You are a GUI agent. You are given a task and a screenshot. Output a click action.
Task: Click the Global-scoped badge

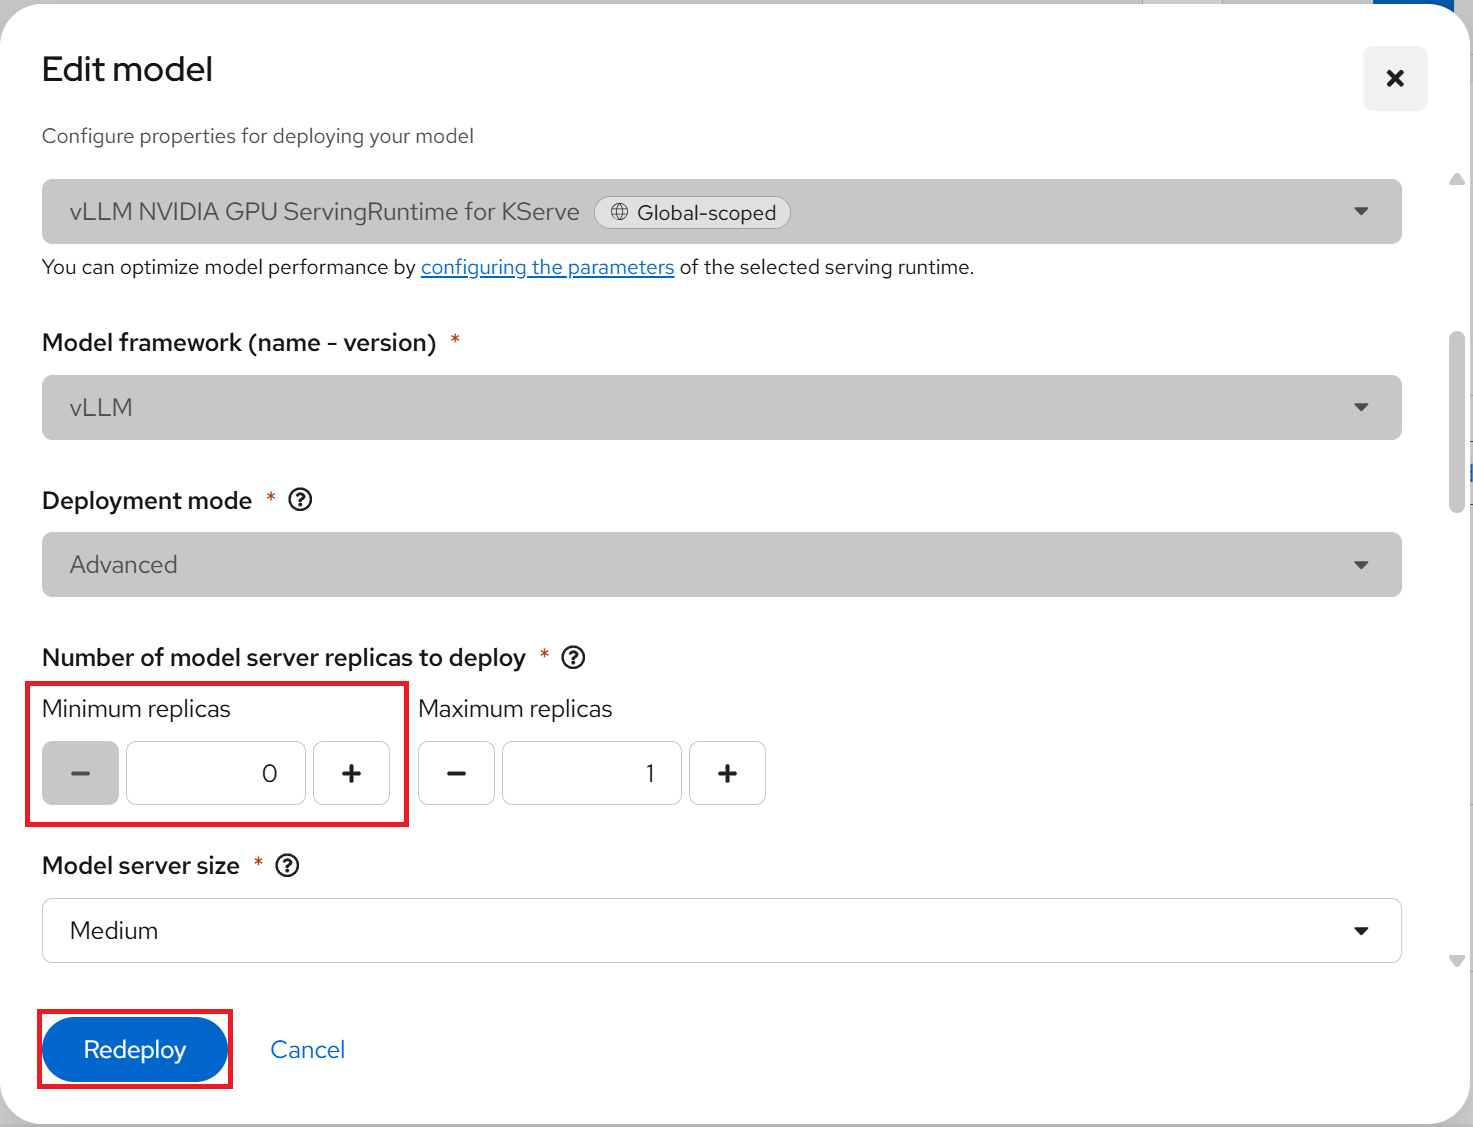pyautogui.click(x=692, y=213)
